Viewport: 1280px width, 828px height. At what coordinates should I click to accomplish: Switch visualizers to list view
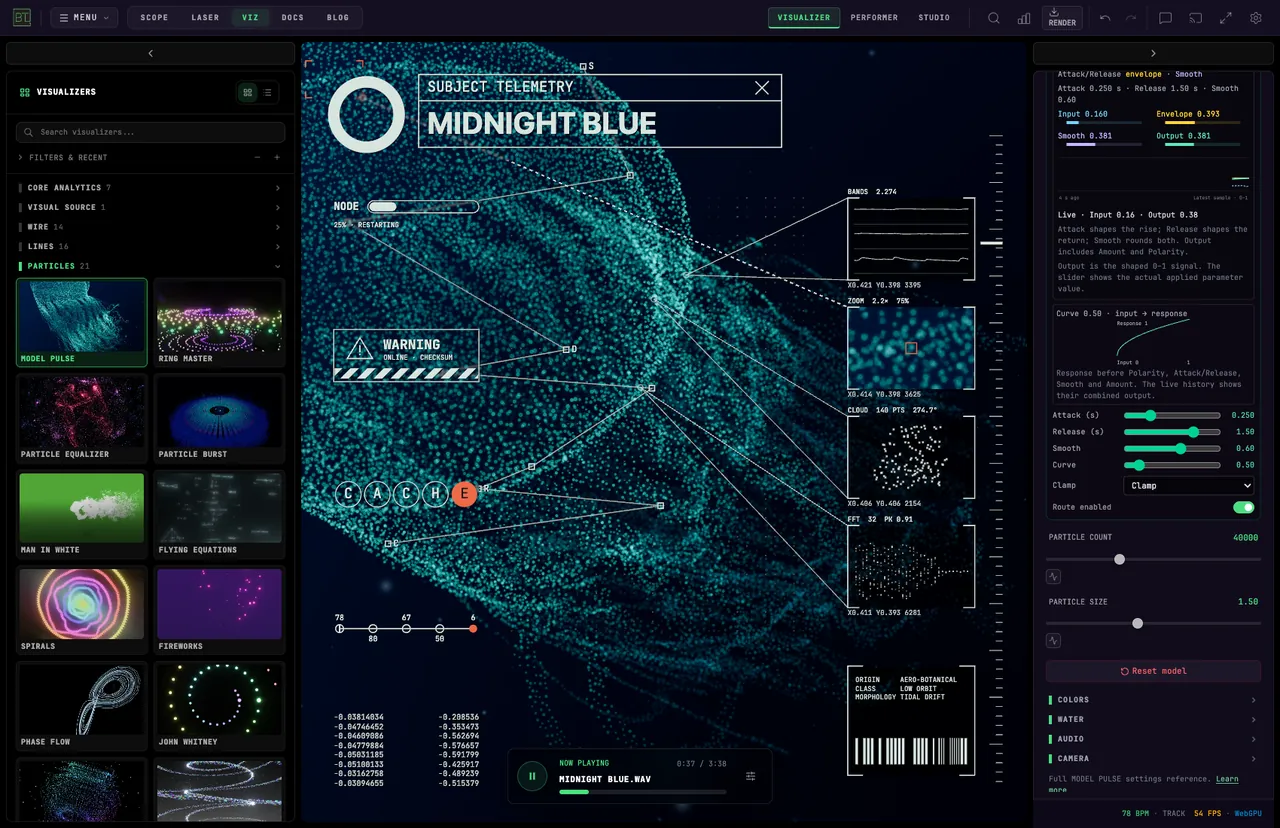coord(268,92)
